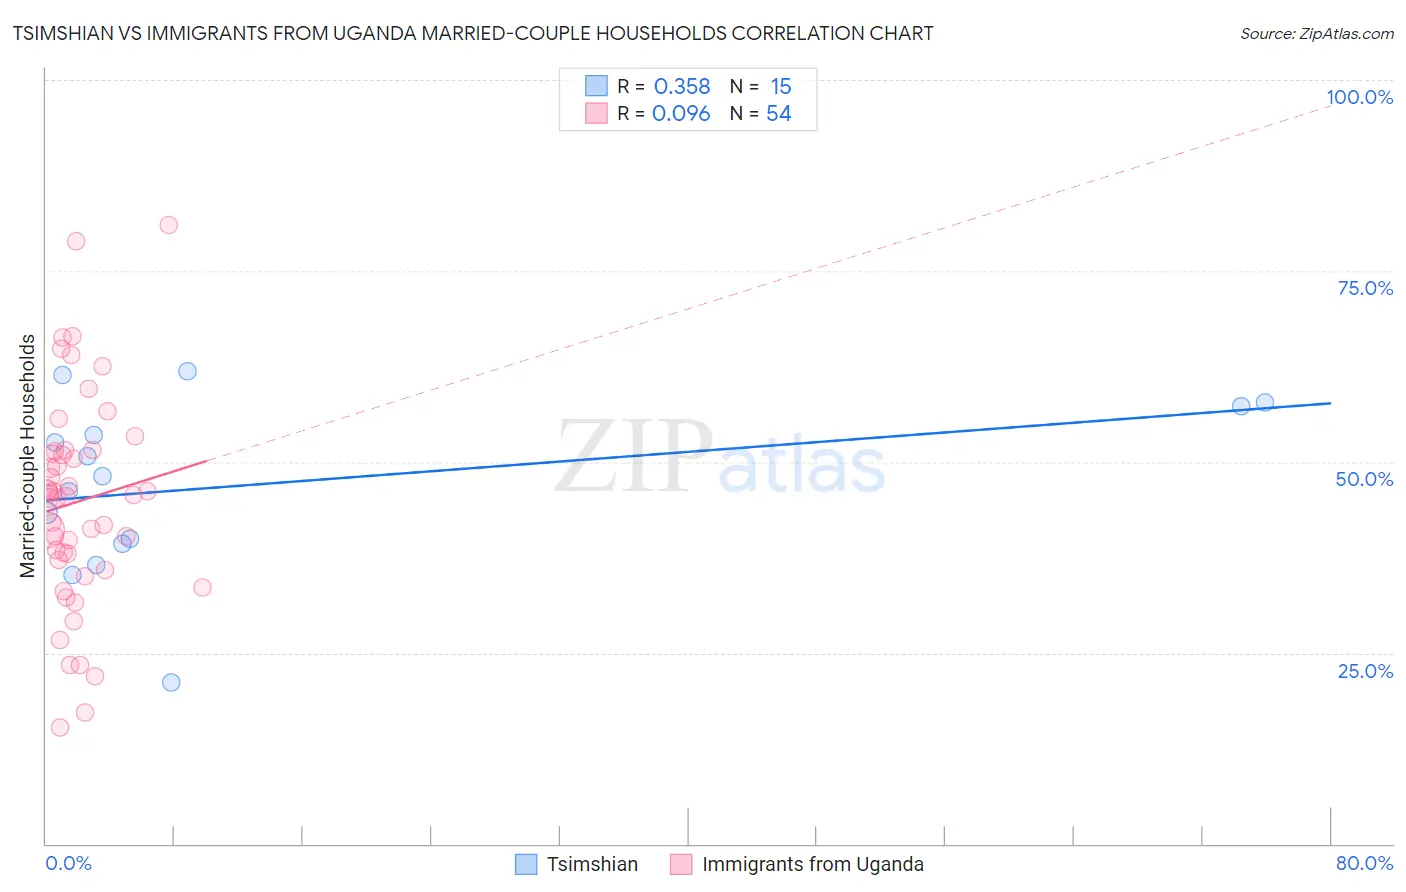Open the Source: ZipAtlas.com link

tap(1317, 33)
